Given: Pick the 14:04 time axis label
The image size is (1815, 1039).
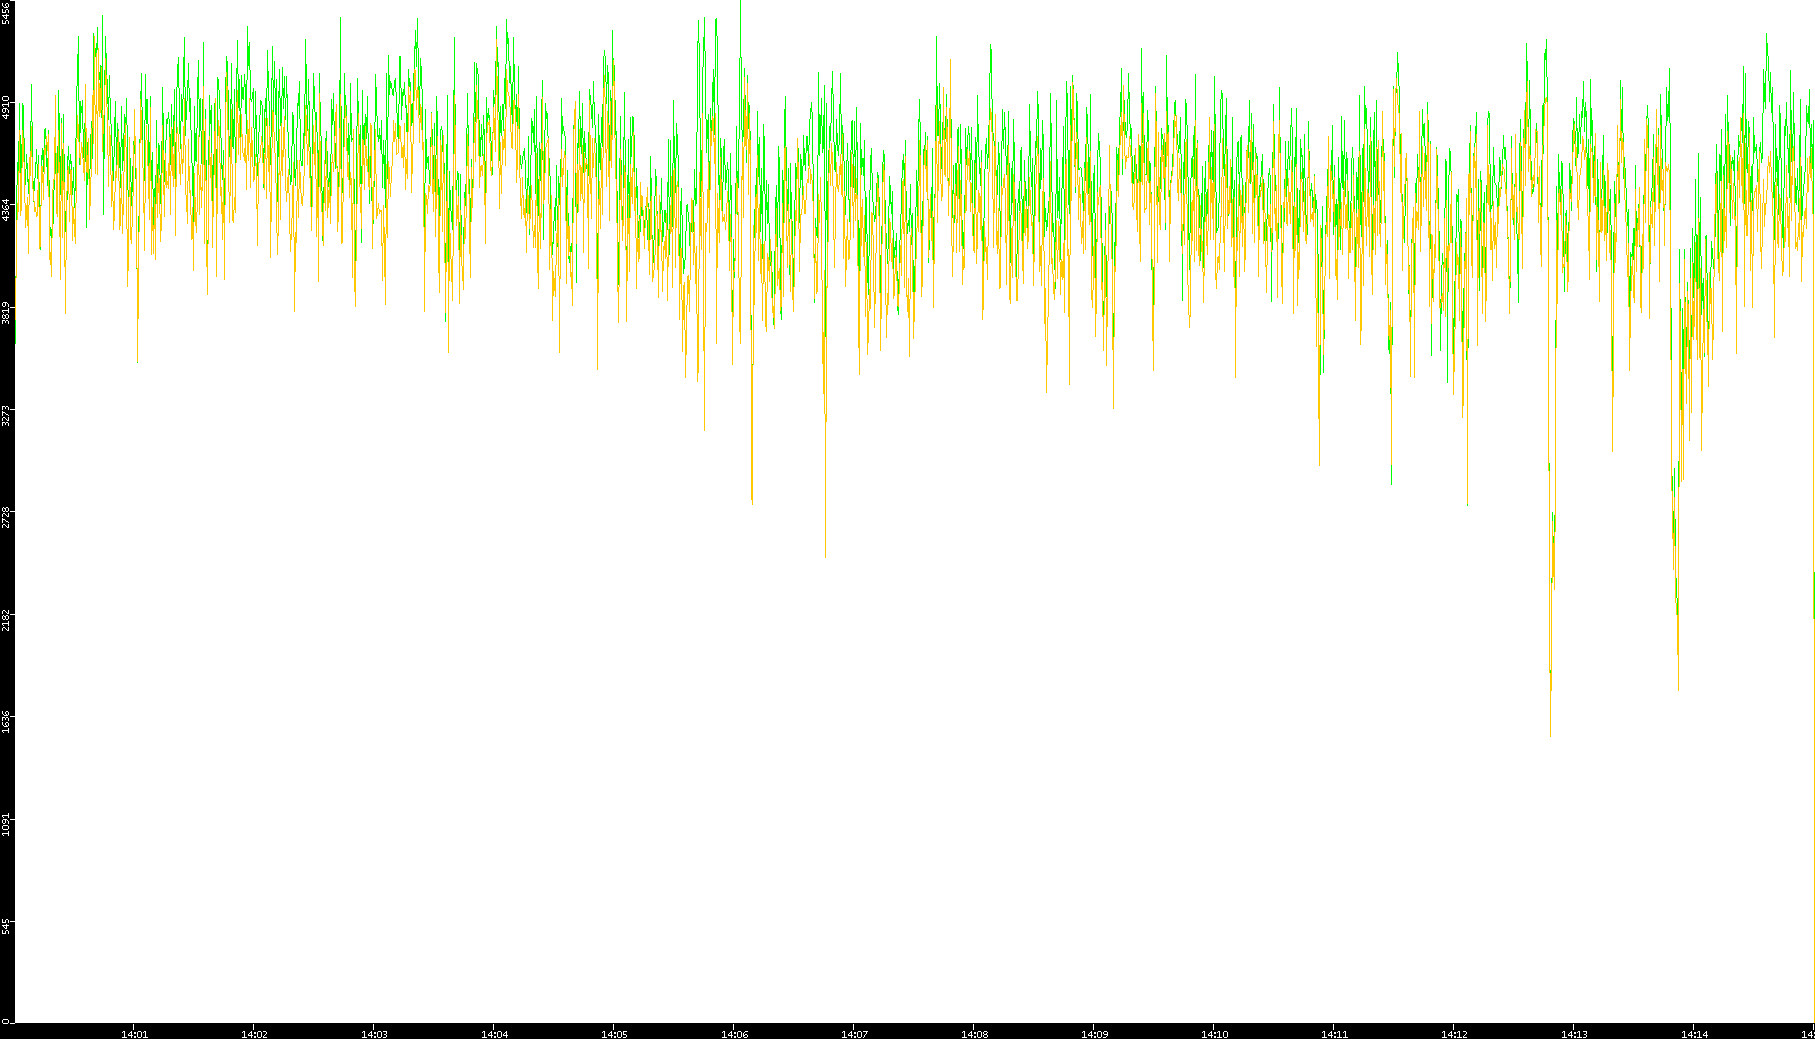Looking at the screenshot, I should coord(494,1034).
